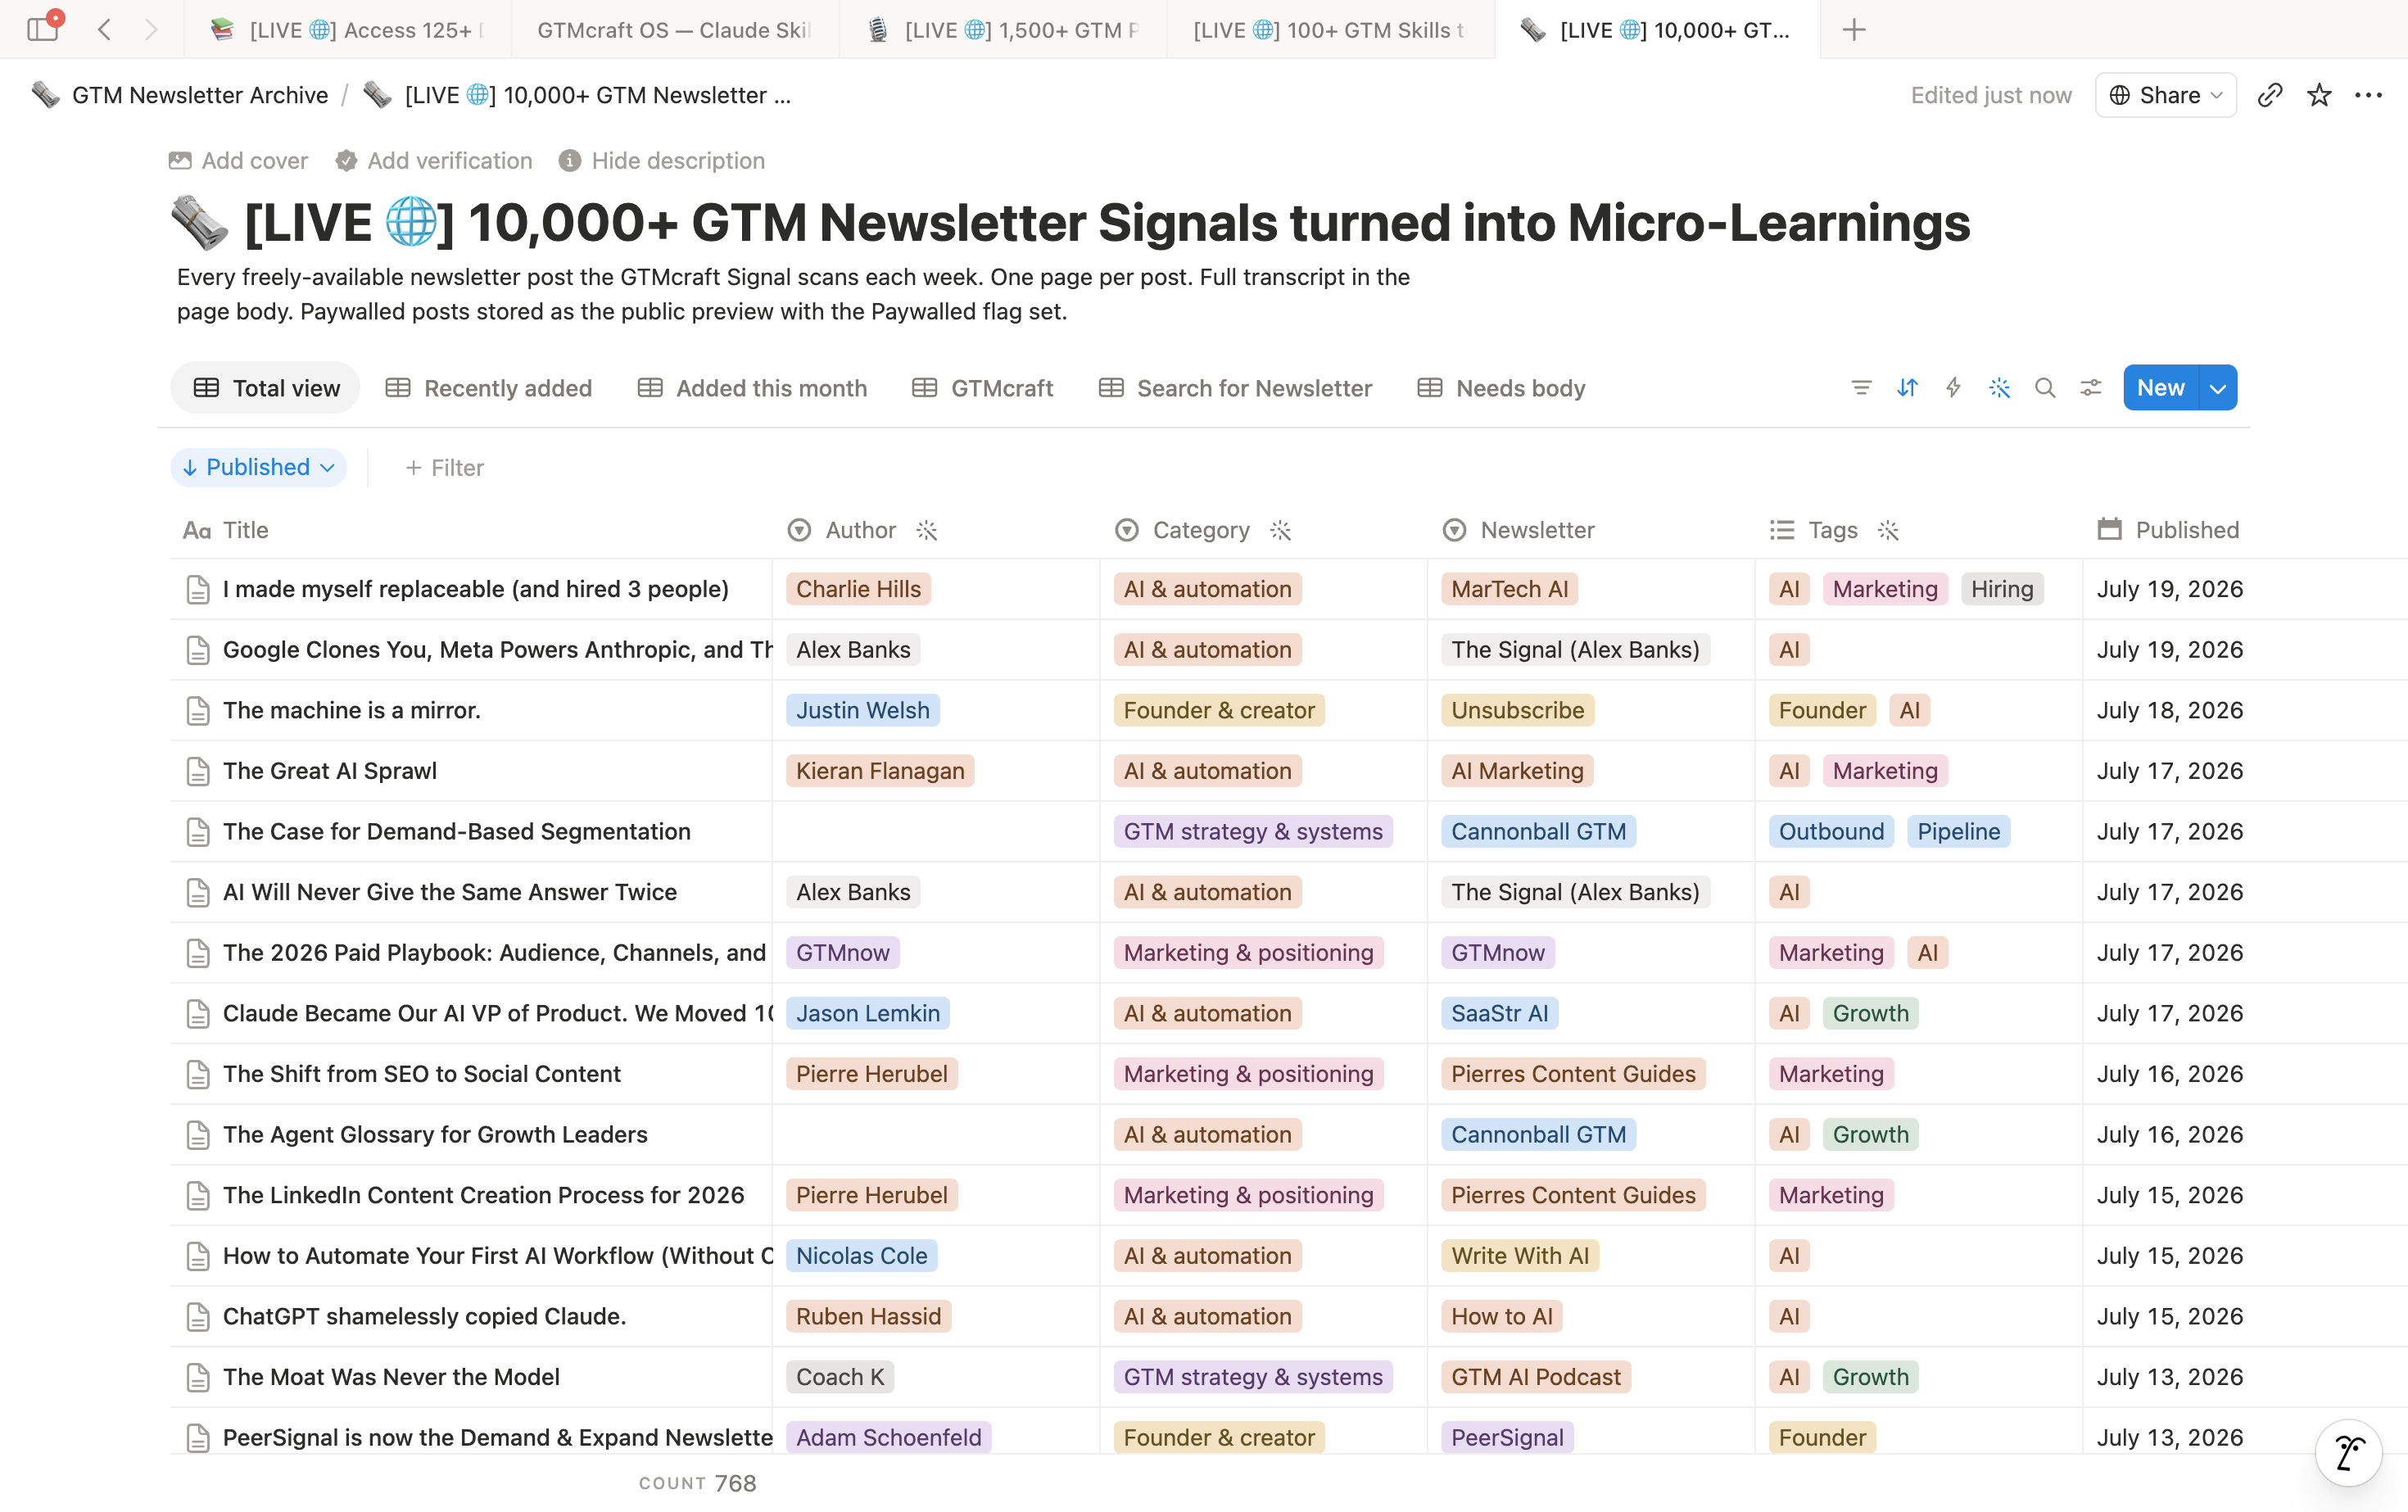This screenshot has height=1512, width=2408.
Task: Open the view settings sliders icon
Action: [x=2091, y=388]
